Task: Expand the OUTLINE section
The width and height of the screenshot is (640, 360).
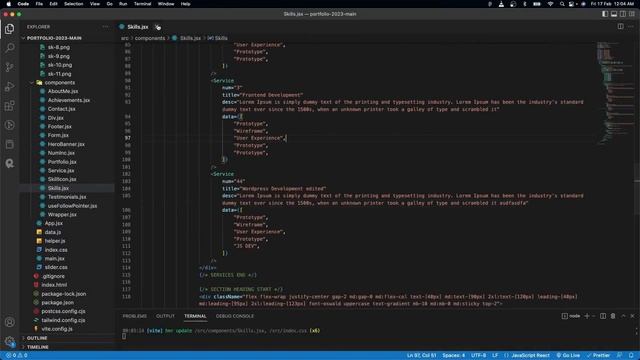Action: pos(37,338)
